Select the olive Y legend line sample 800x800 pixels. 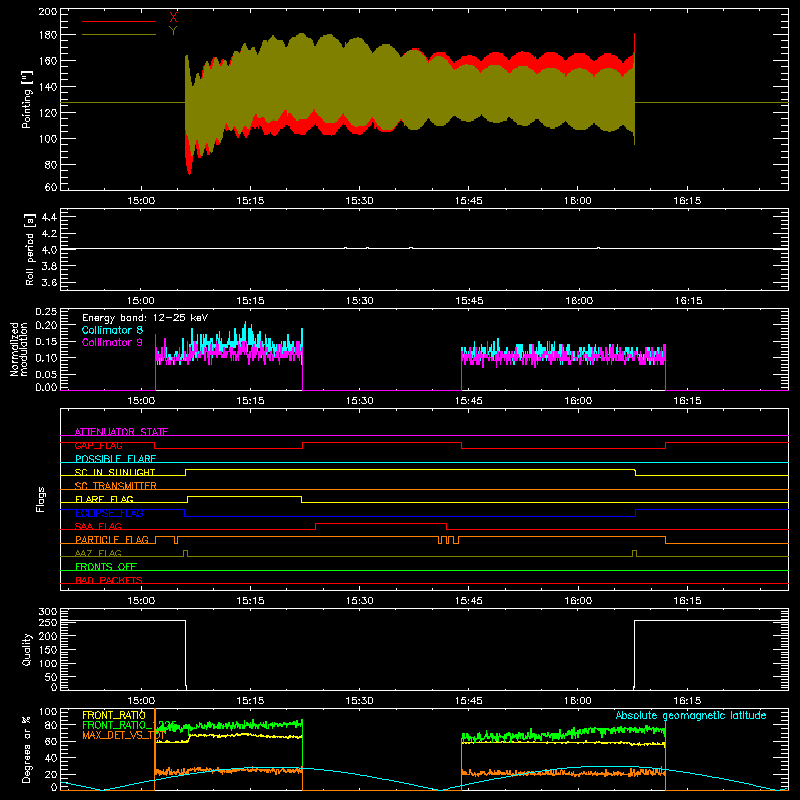click(x=119, y=34)
